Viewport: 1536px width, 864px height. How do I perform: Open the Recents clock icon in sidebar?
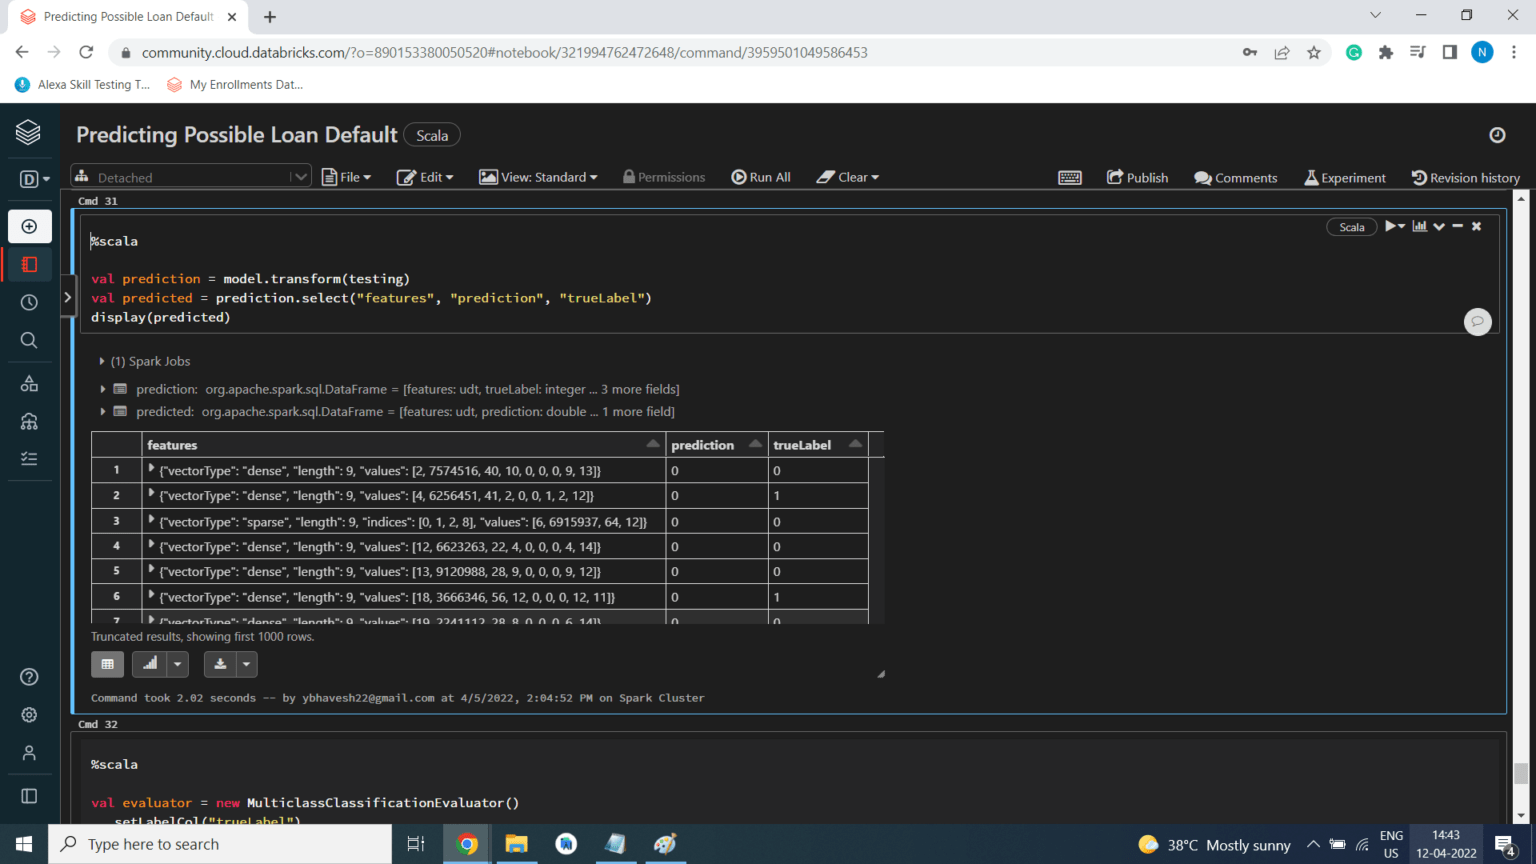tap(29, 302)
